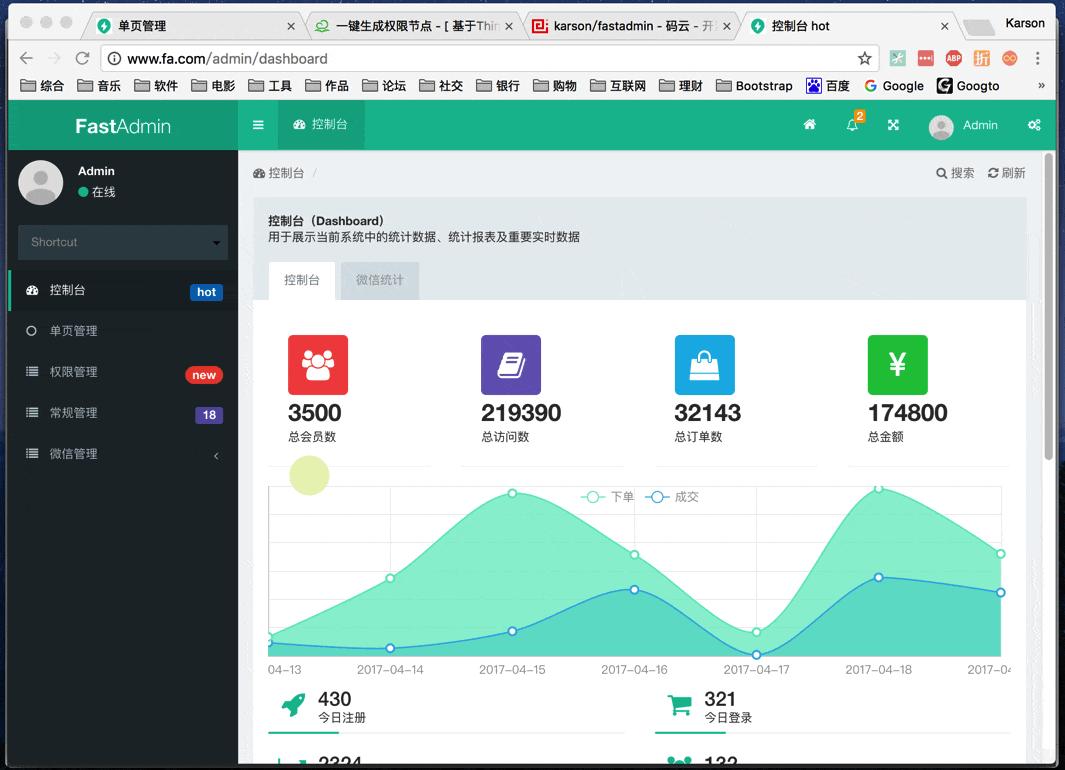Viewport: 1065px width, 770px height.
Task: Expand the 微信管理 sidebar menu
Action: point(123,454)
